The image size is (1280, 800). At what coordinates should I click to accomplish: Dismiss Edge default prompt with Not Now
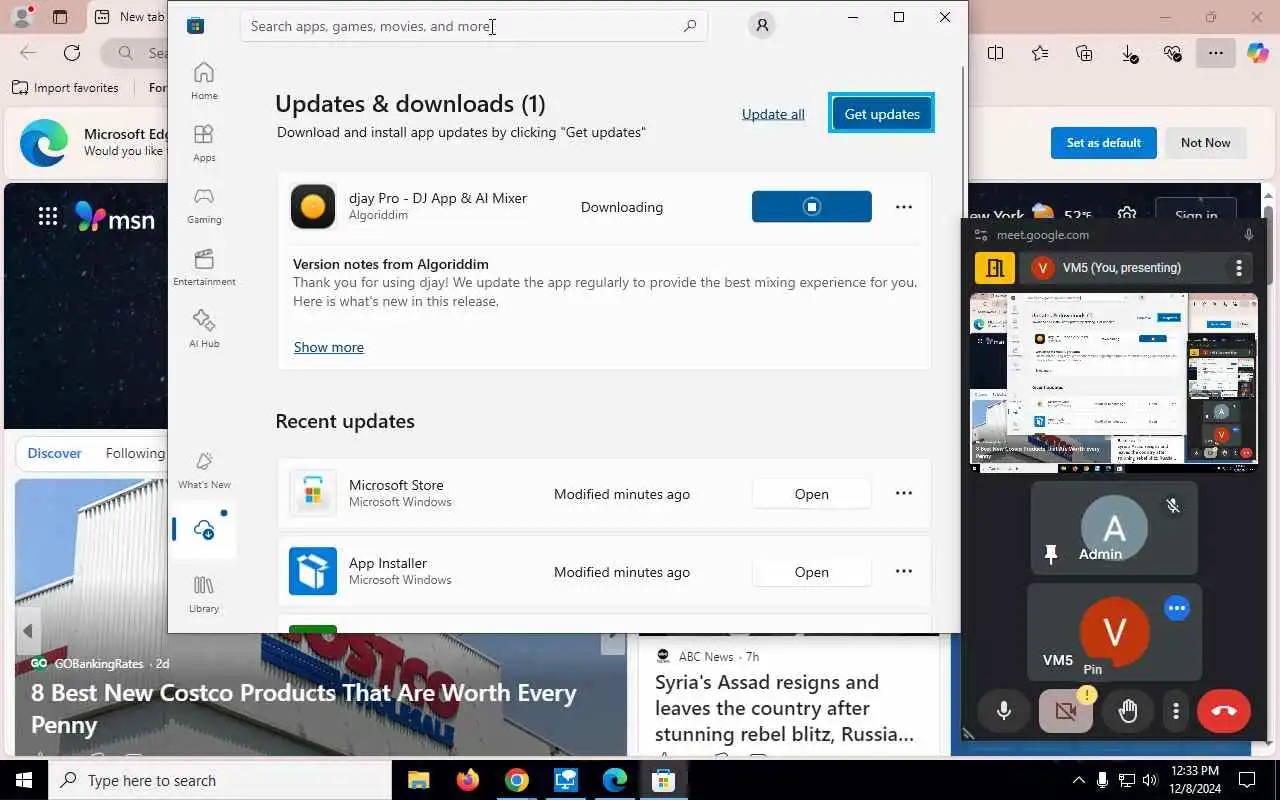(1205, 143)
